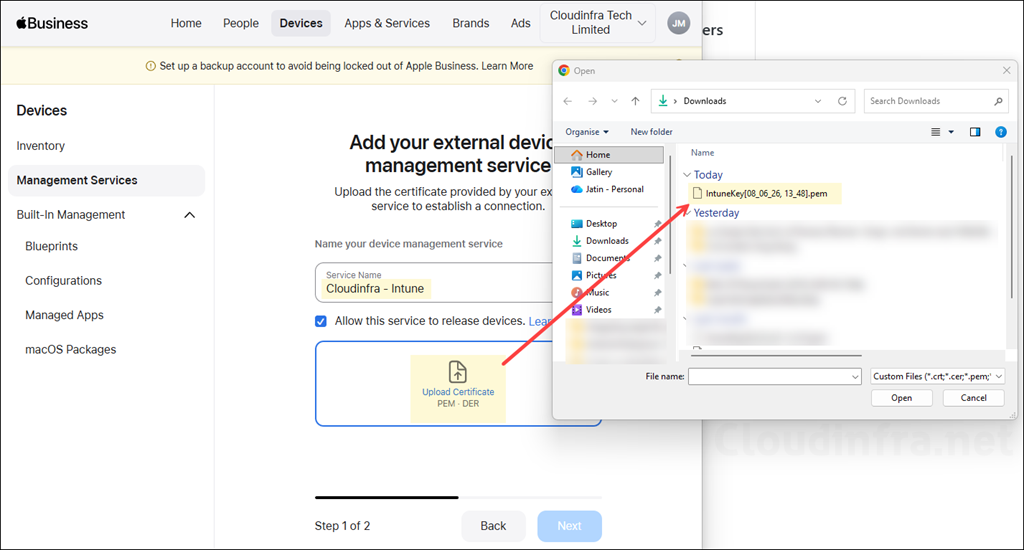Select the IntuneKey[08_06_26, 13_48].pem file
The width and height of the screenshot is (1024, 550).
(x=760, y=193)
